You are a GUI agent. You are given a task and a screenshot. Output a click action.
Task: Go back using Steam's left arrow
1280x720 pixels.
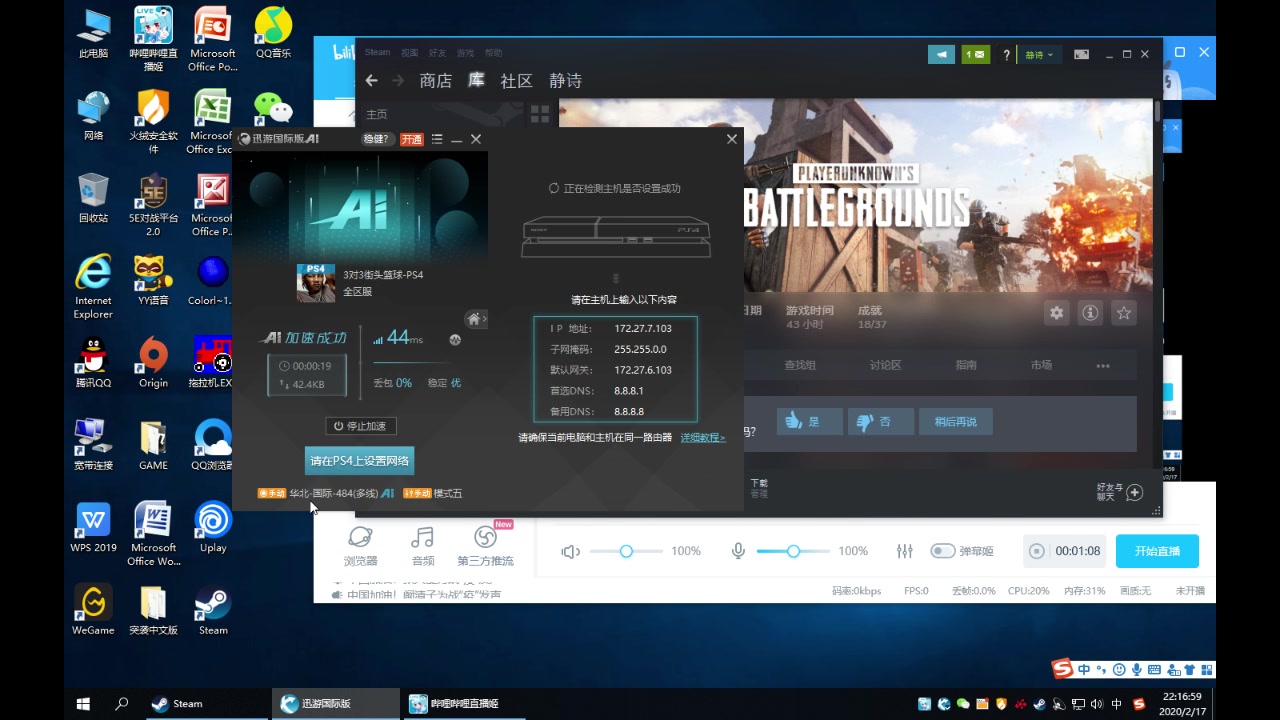pyautogui.click(x=372, y=81)
